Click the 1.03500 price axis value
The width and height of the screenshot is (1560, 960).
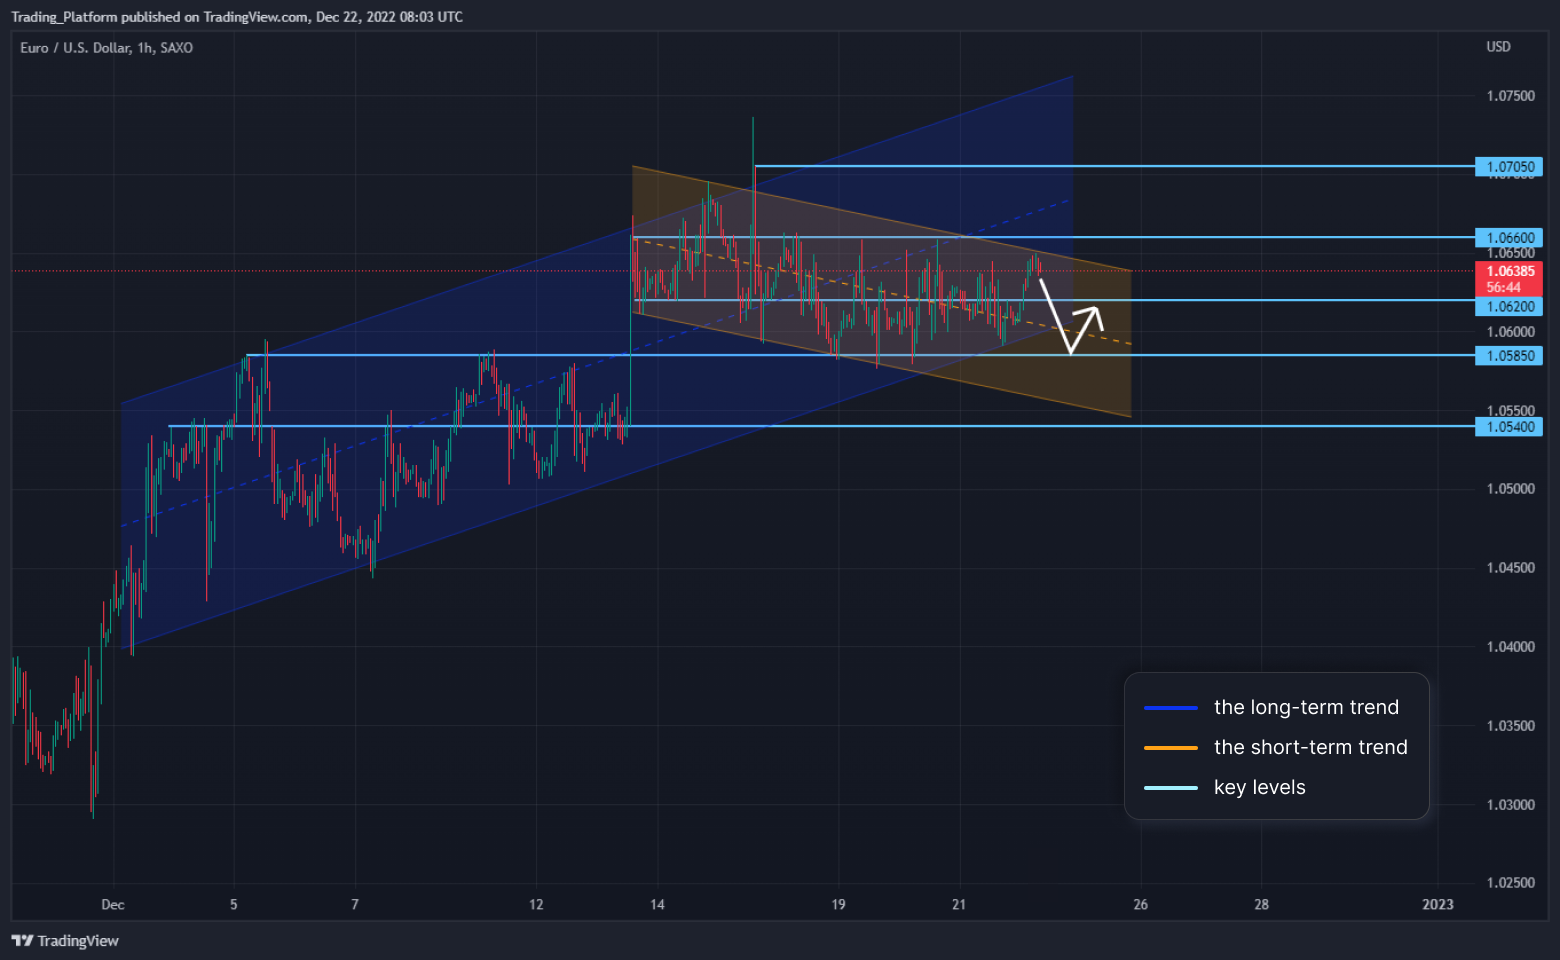[x=1510, y=726]
